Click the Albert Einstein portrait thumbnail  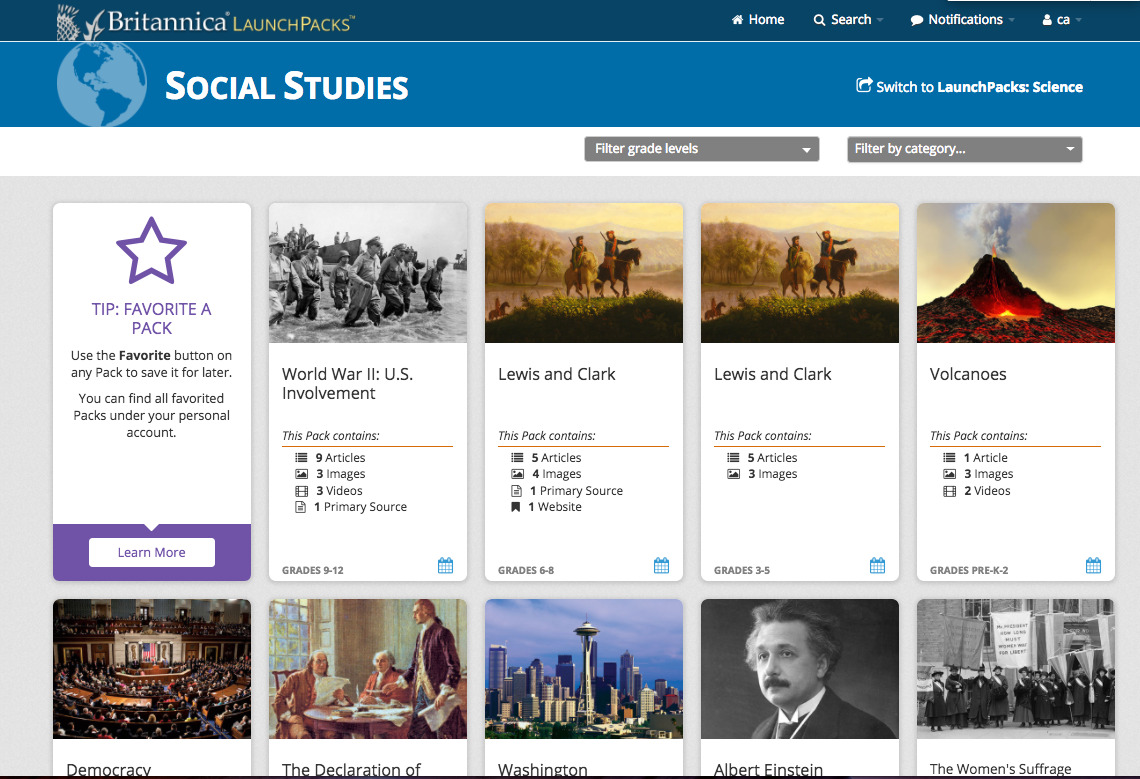[x=800, y=669]
